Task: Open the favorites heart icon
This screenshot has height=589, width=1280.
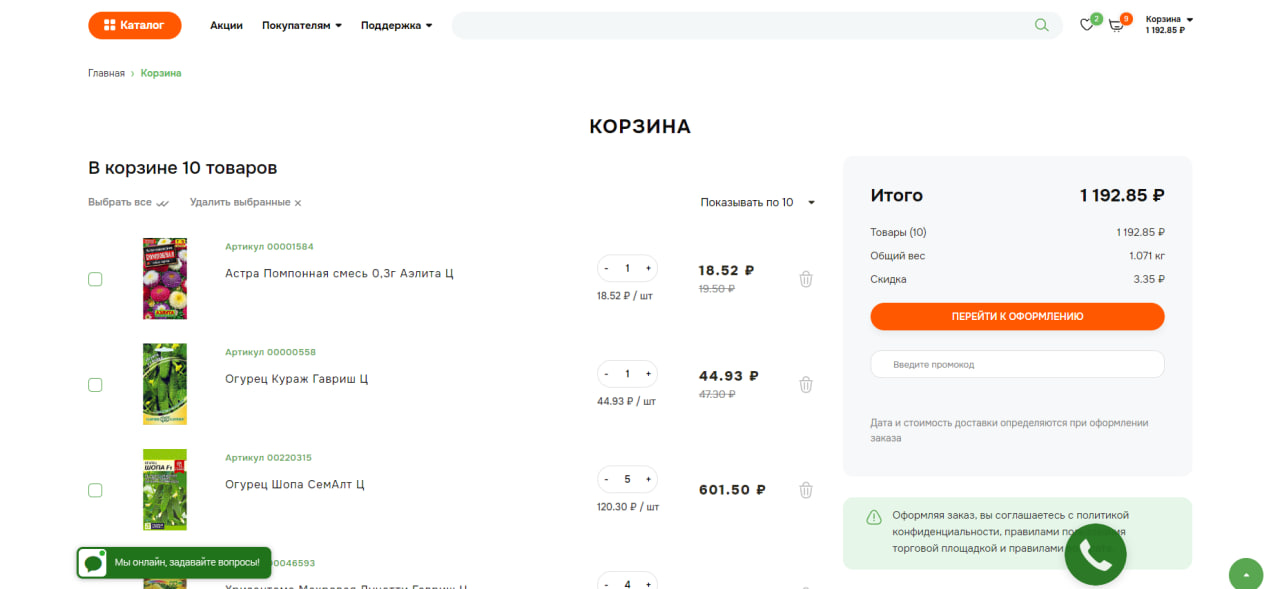Action: (1087, 25)
